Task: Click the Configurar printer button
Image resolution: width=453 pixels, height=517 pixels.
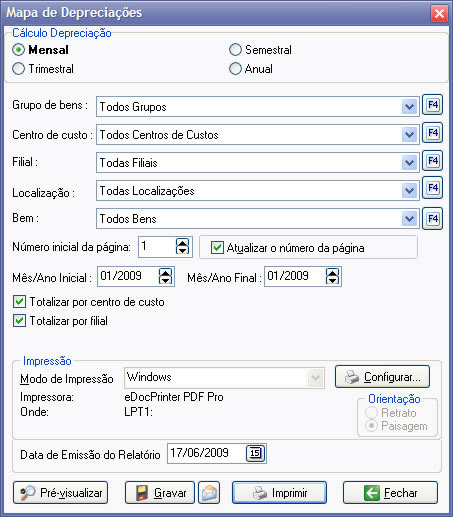Action: (x=382, y=377)
